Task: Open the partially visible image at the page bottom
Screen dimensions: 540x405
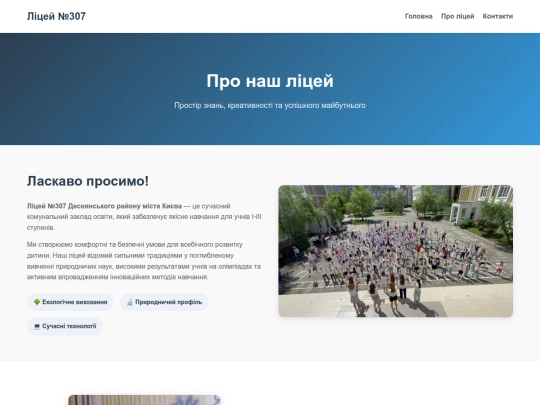Action: pyautogui.click(x=144, y=400)
